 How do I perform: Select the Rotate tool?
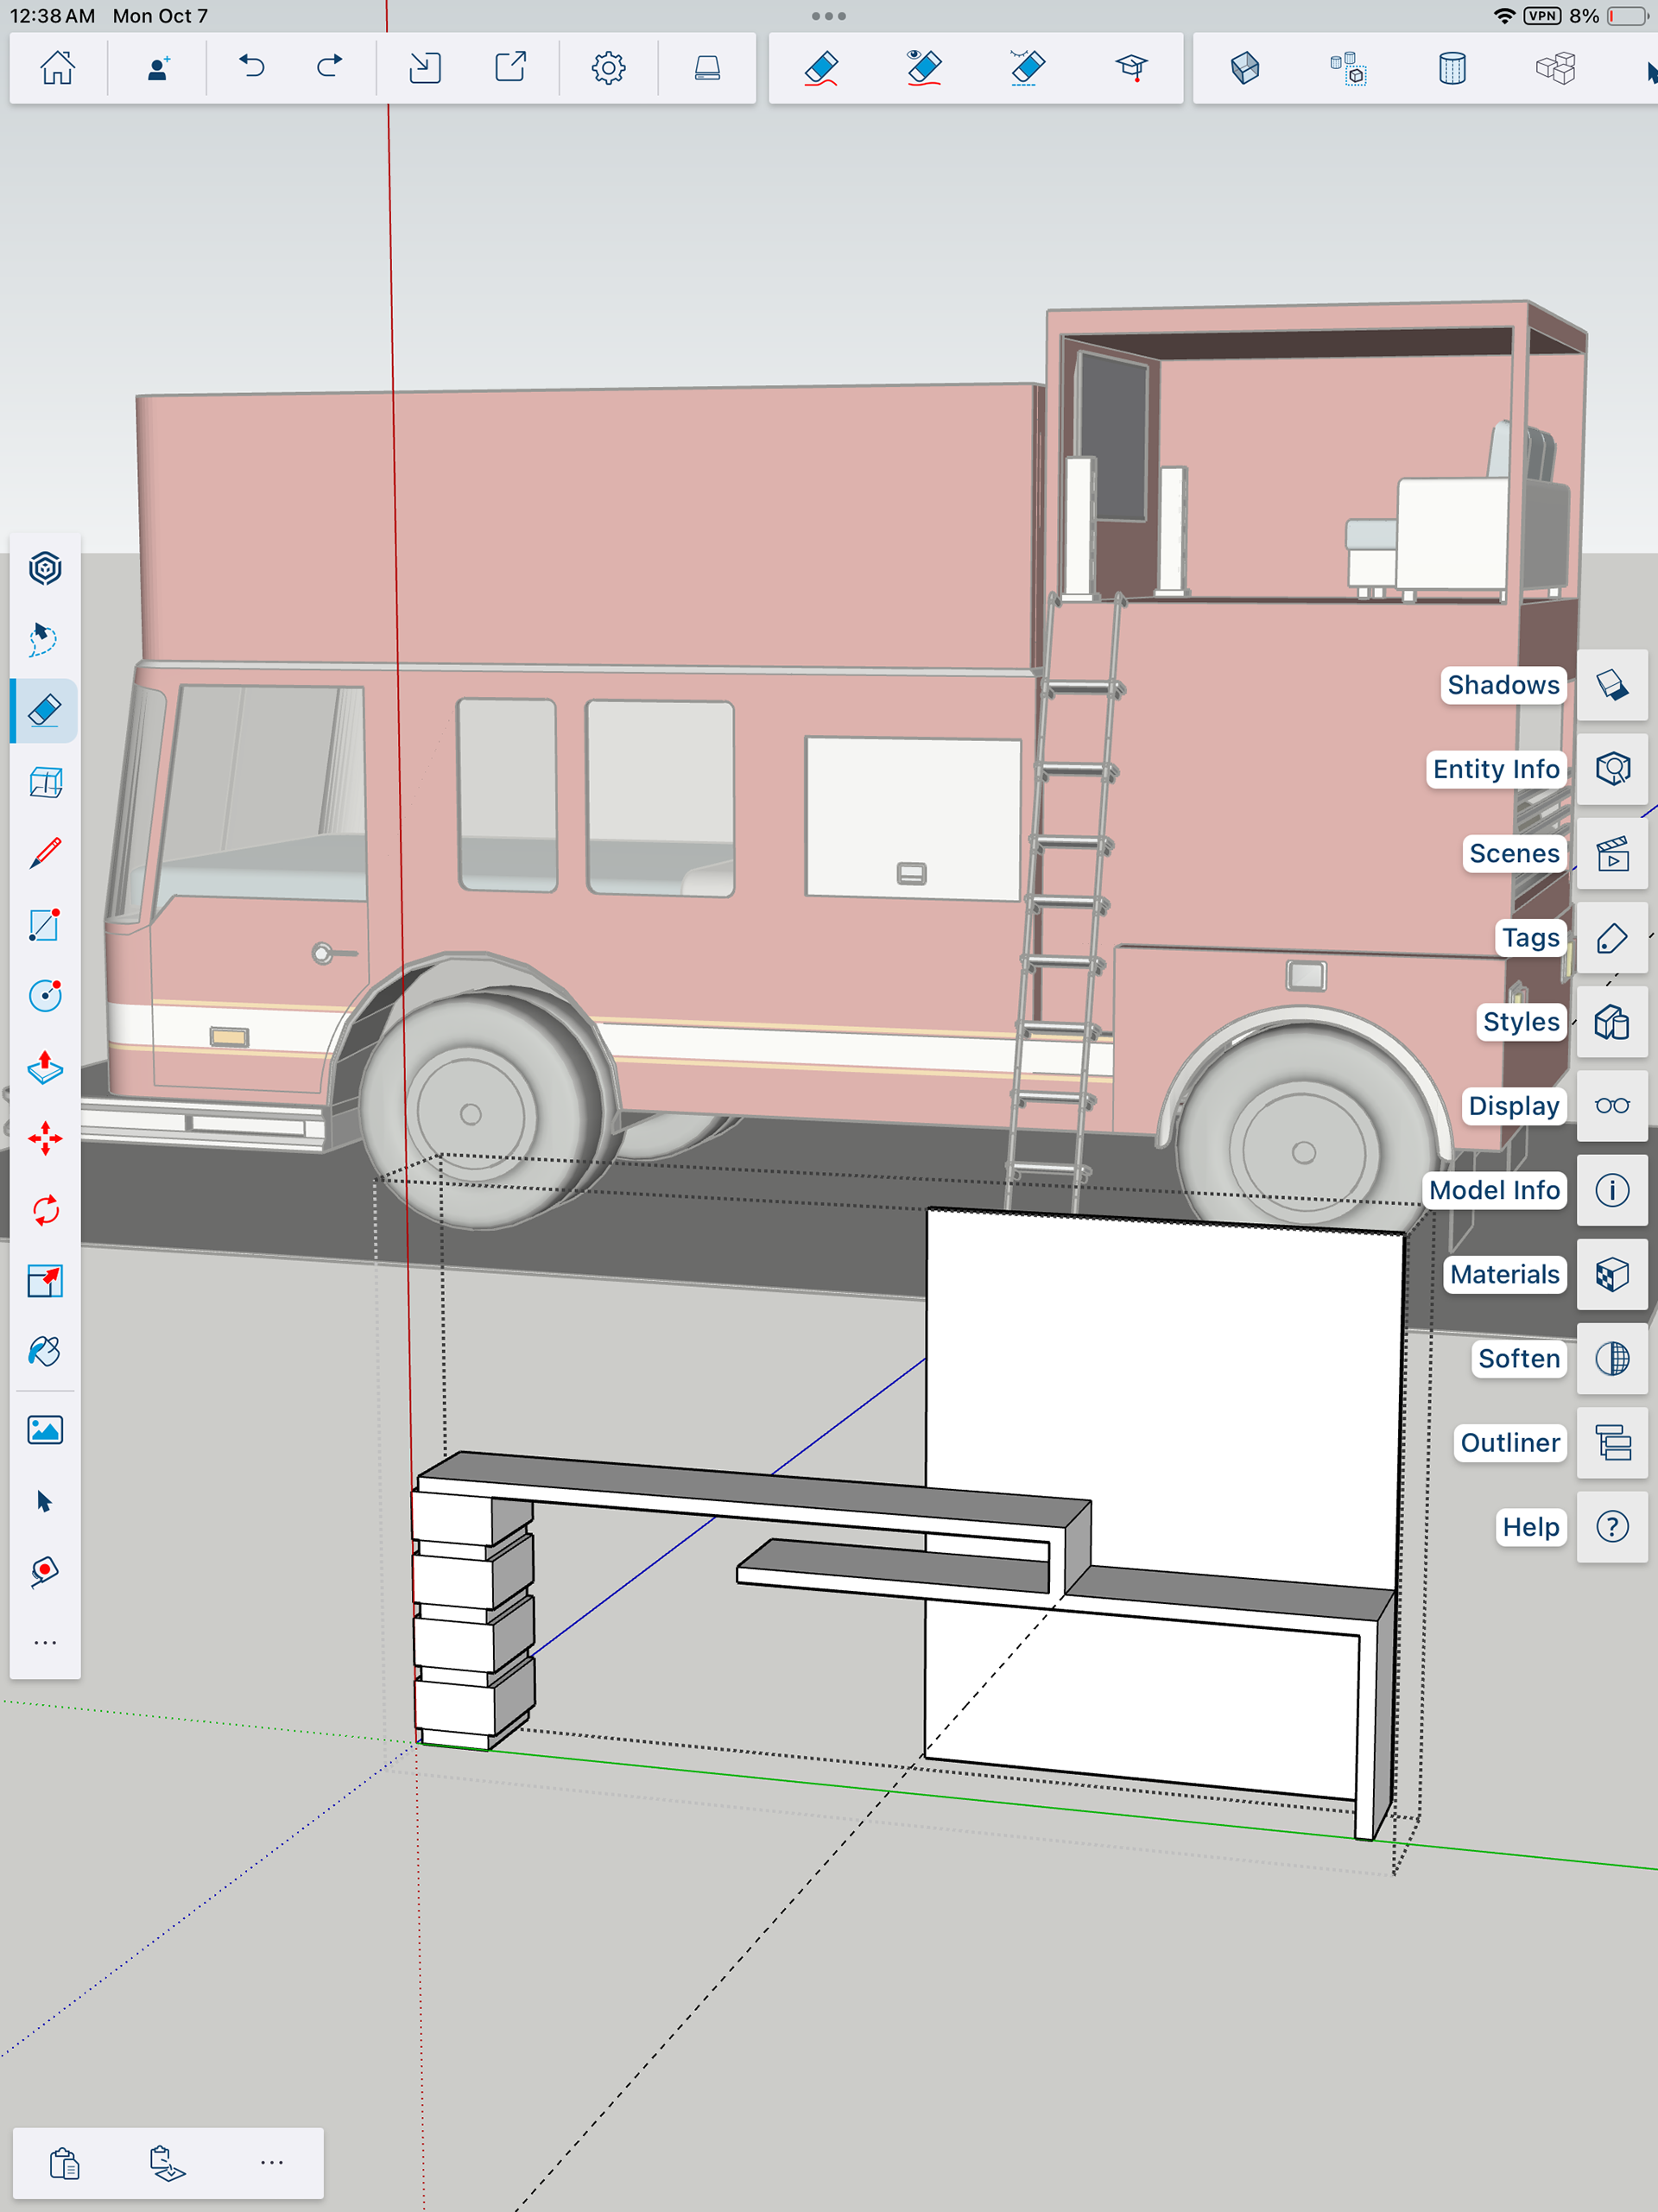point(45,1210)
